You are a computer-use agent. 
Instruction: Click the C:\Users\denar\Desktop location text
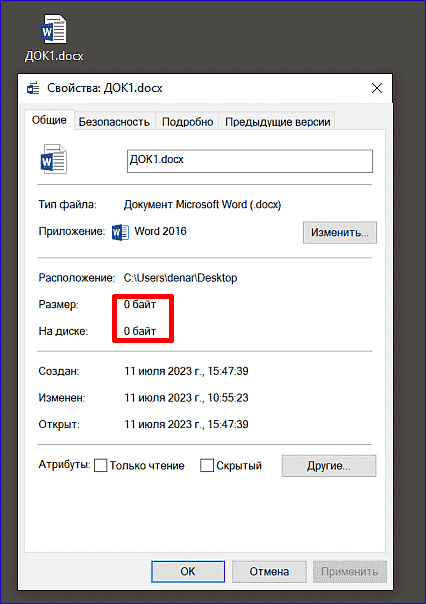[180, 278]
